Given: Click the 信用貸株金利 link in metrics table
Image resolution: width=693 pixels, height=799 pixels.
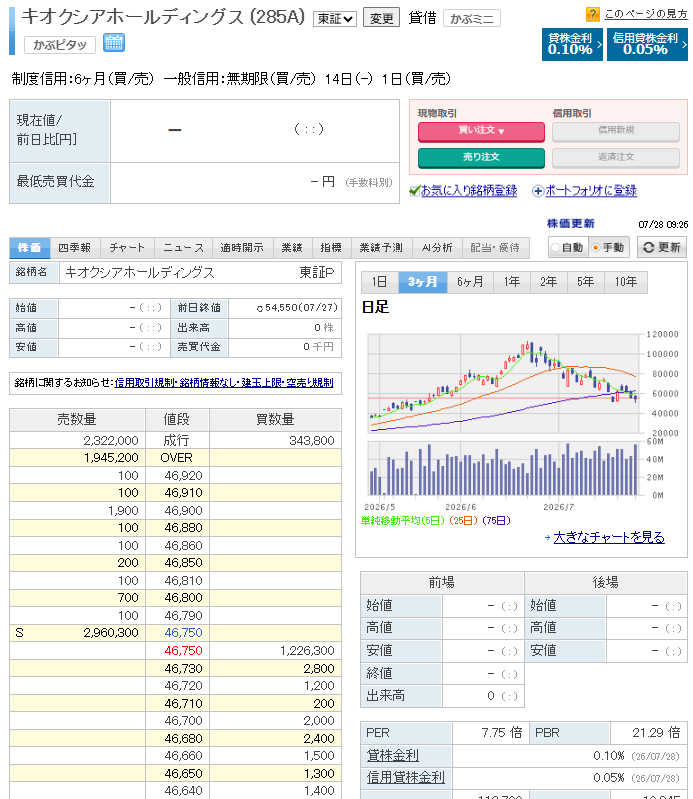Looking at the screenshot, I should click(x=406, y=778).
